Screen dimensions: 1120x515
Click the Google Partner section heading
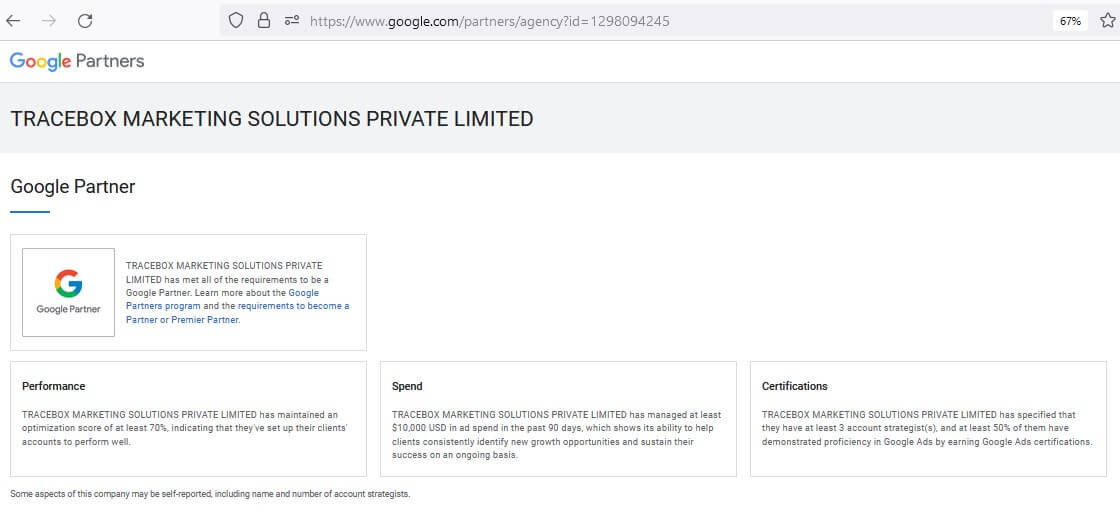coord(72,186)
